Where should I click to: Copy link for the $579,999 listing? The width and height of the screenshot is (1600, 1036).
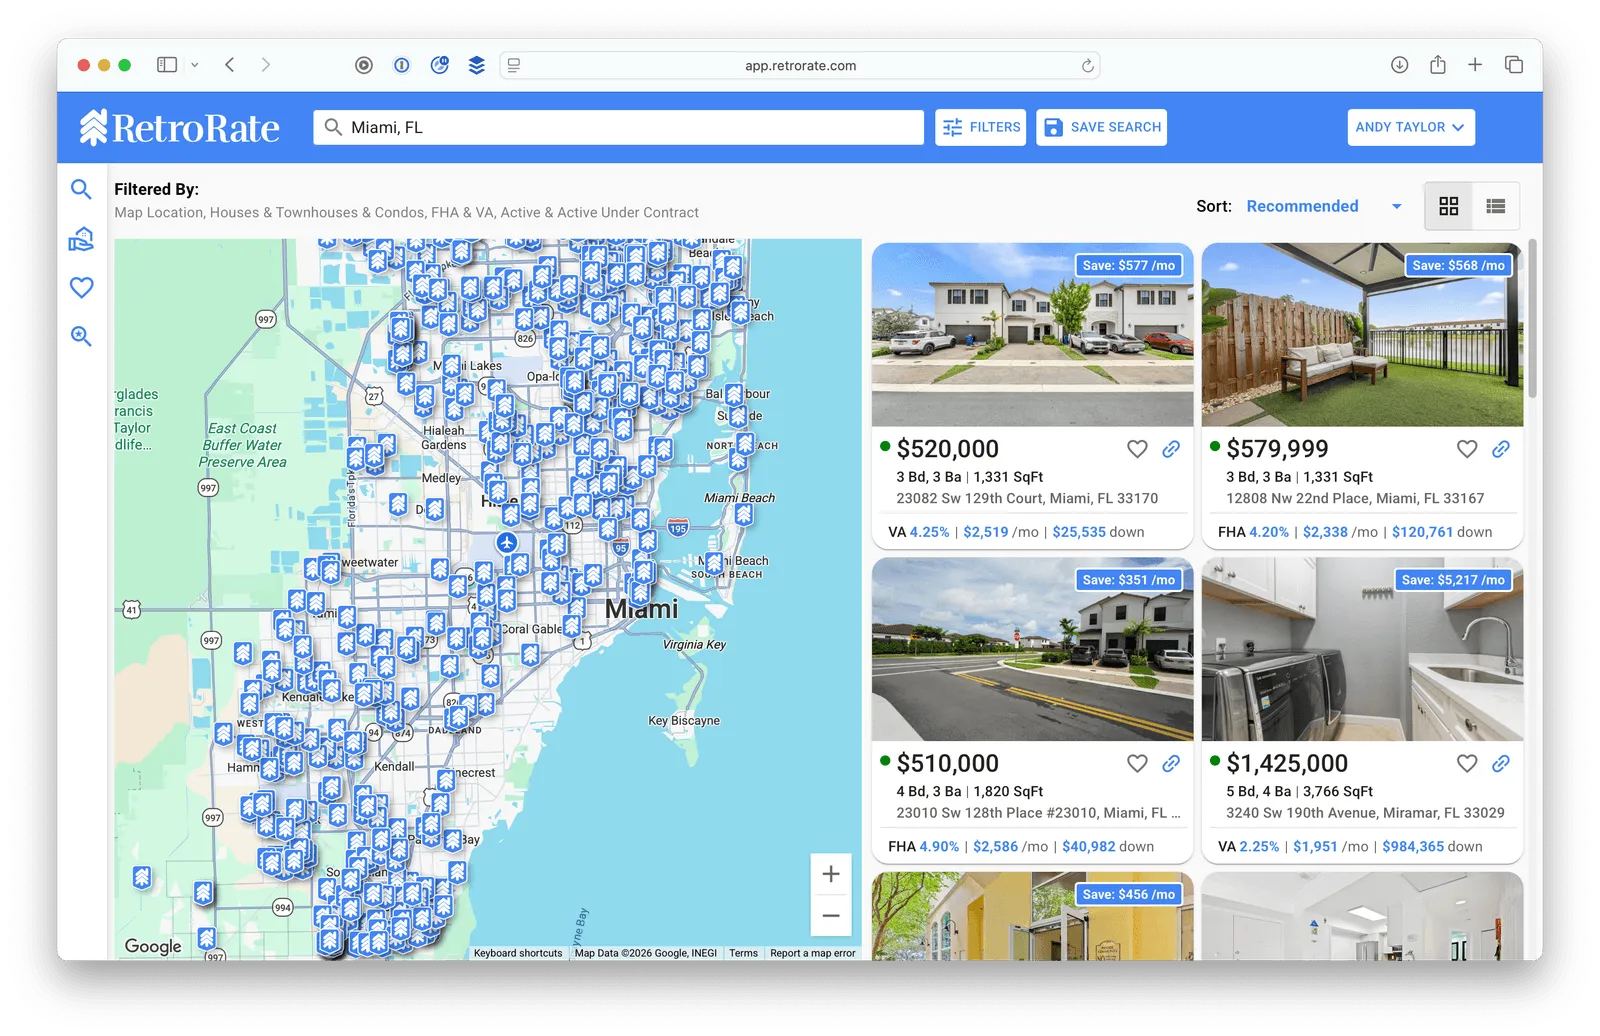pyautogui.click(x=1501, y=449)
